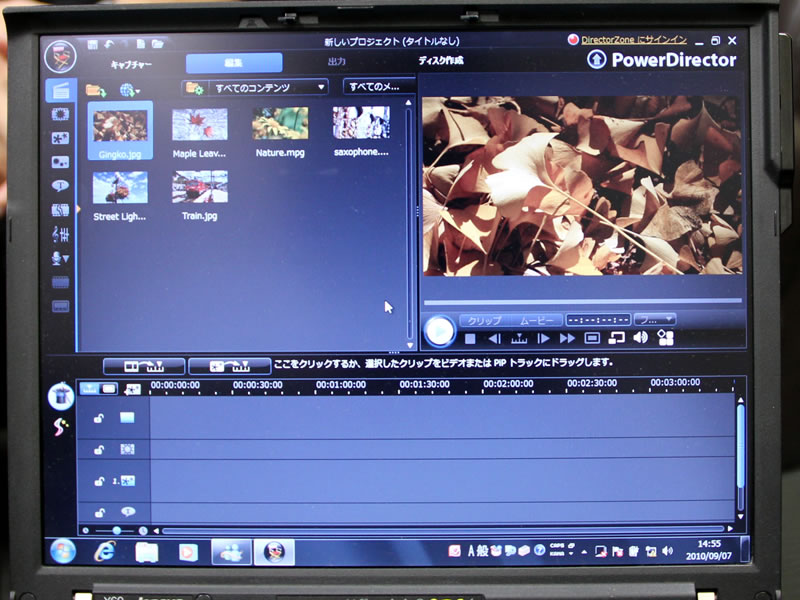
Task: Open the すべてのメ... media type dropdown
Action: pyautogui.click(x=378, y=87)
